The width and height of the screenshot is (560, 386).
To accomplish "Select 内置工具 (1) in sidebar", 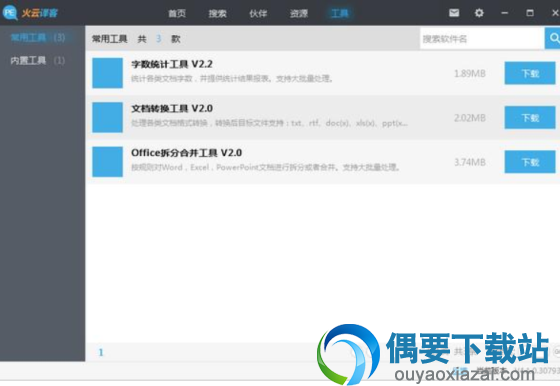I will point(38,60).
